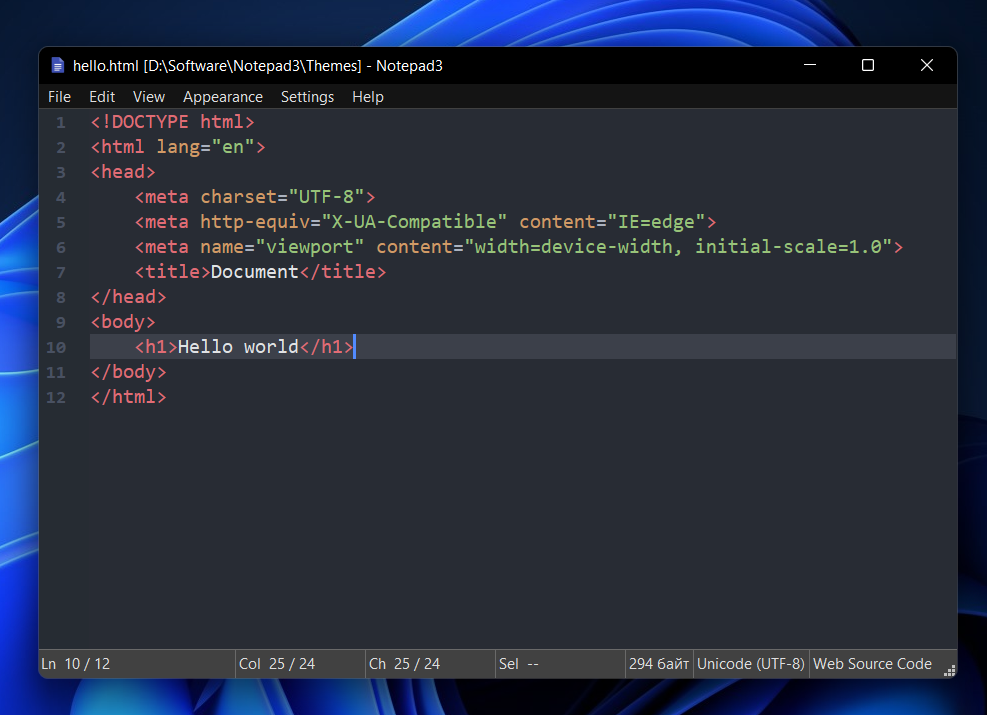Maximize the Notepad3 window
The height and width of the screenshot is (715, 987).
tap(868, 65)
